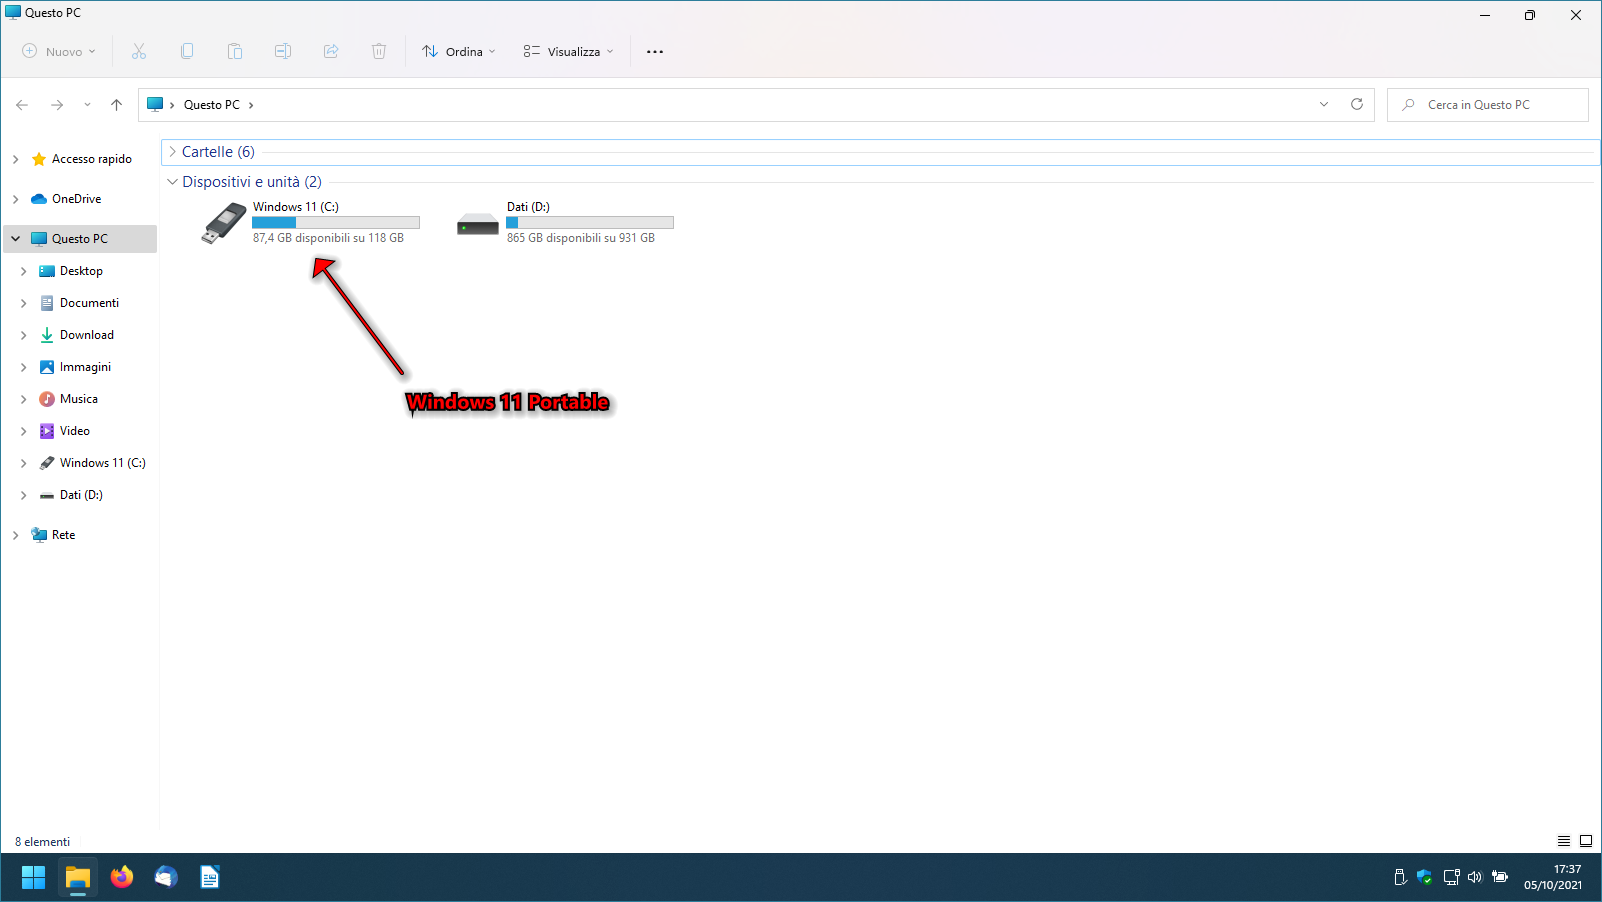Viewport: 1602px width, 902px height.
Task: Expand the Rete tree node
Action: tap(15, 535)
